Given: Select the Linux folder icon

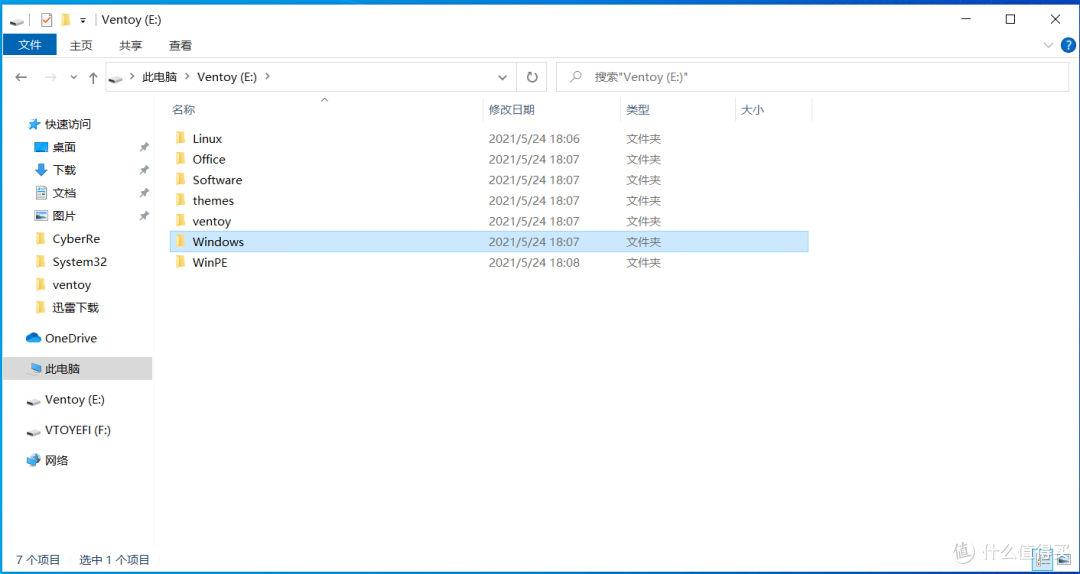Looking at the screenshot, I should pos(180,138).
